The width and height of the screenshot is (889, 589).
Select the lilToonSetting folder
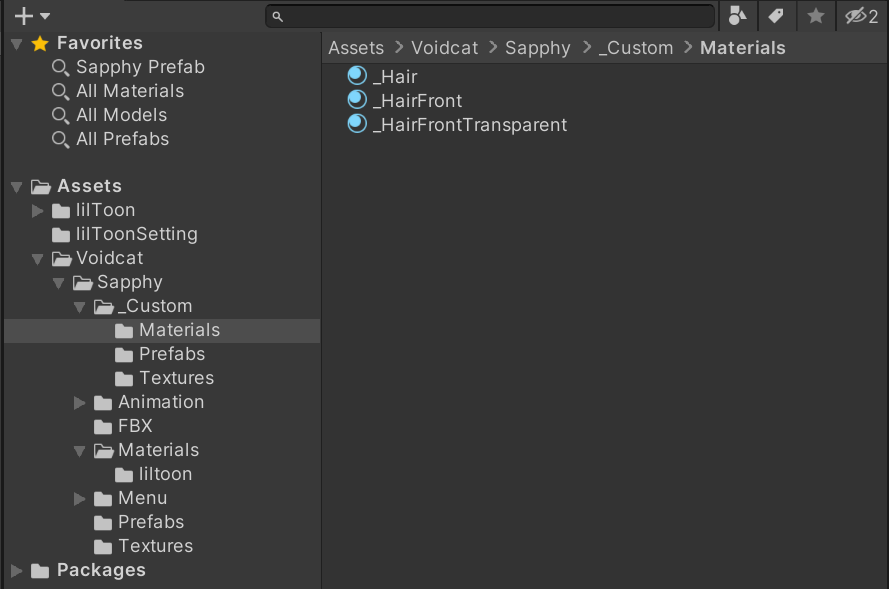pyautogui.click(x=136, y=234)
